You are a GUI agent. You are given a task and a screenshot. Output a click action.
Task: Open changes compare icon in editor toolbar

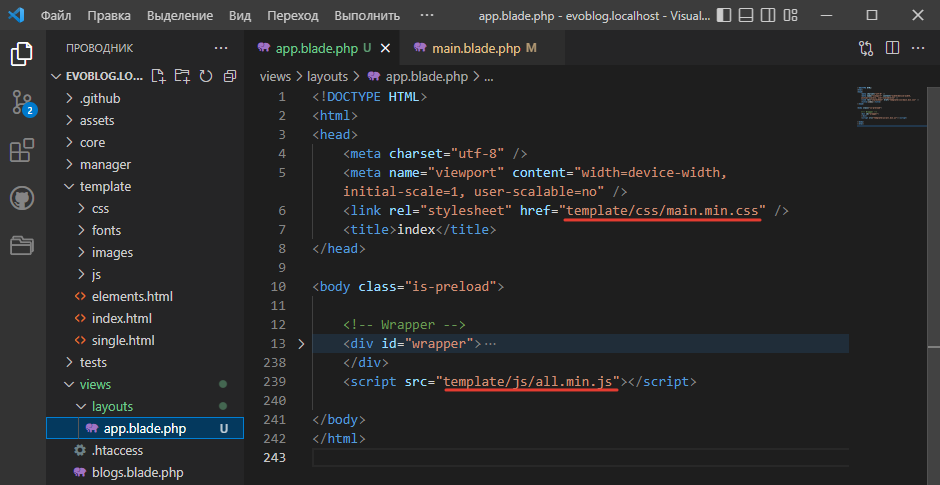click(x=866, y=48)
